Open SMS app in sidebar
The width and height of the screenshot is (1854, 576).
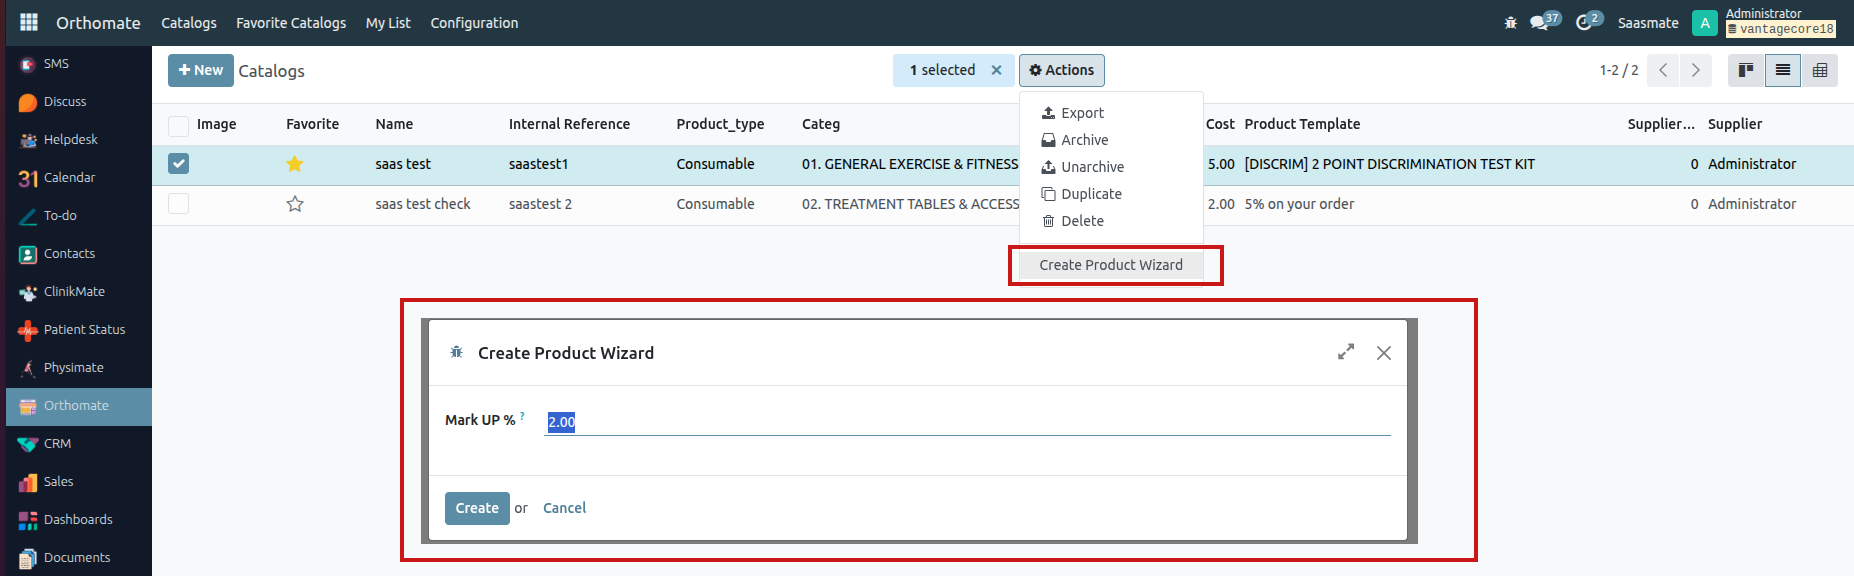79,64
